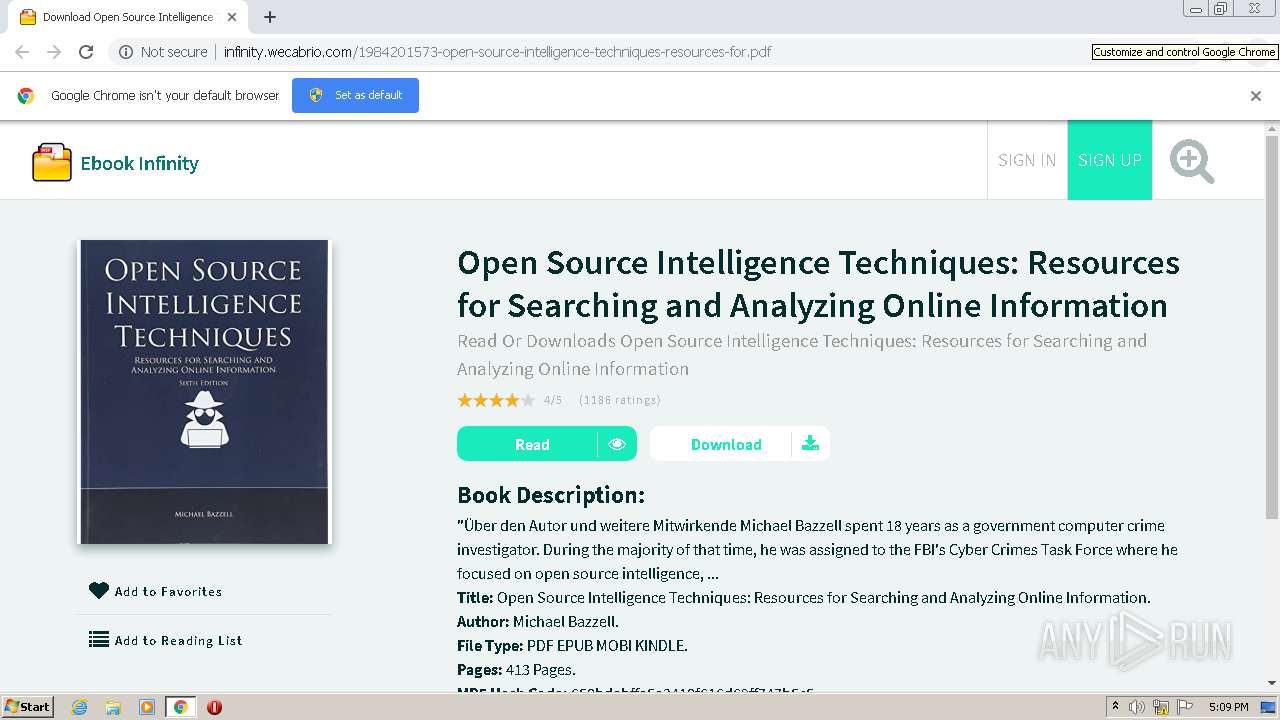The width and height of the screenshot is (1280, 720).
Task: Click the volume speaker tray icon
Action: [x=1137, y=707]
